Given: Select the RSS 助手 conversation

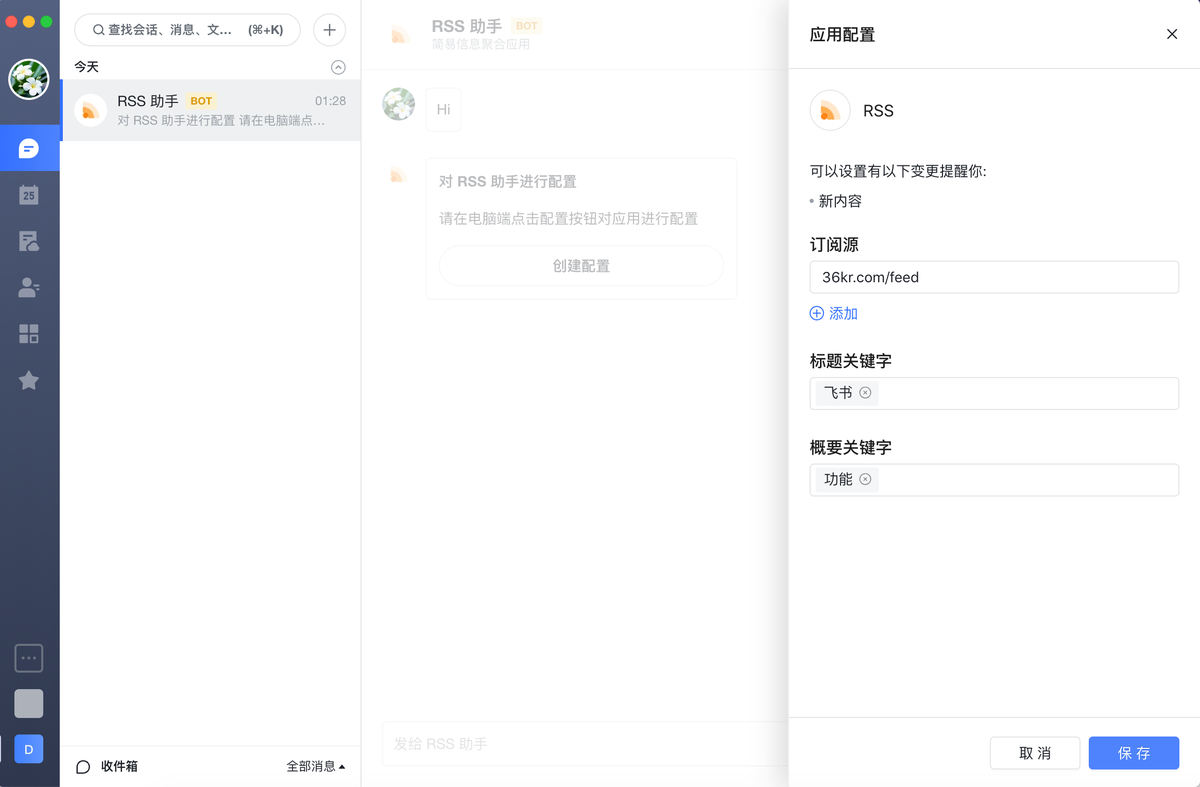Looking at the screenshot, I should pyautogui.click(x=211, y=110).
